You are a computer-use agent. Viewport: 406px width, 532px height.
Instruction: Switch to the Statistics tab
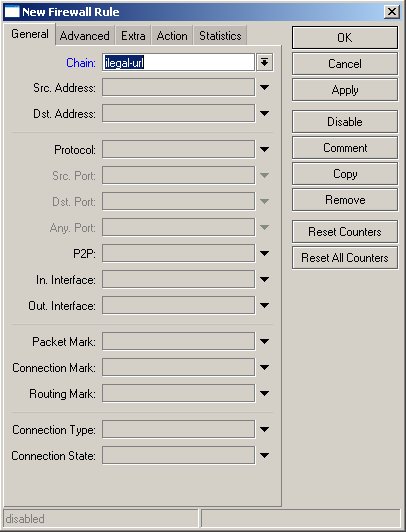tap(220, 36)
